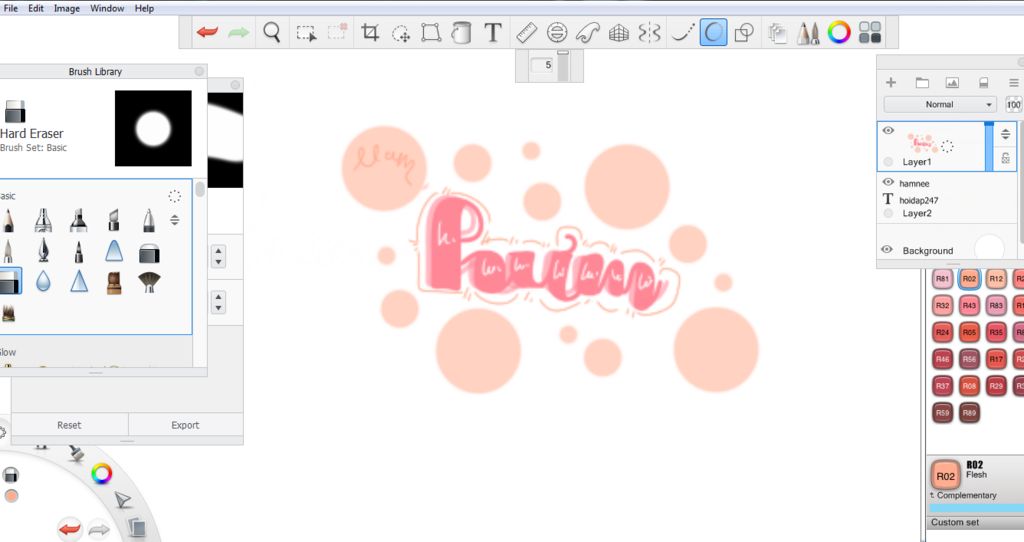Select the highlighted Oval draw style tool
This screenshot has width=1024, height=542.
pyautogui.click(x=713, y=32)
